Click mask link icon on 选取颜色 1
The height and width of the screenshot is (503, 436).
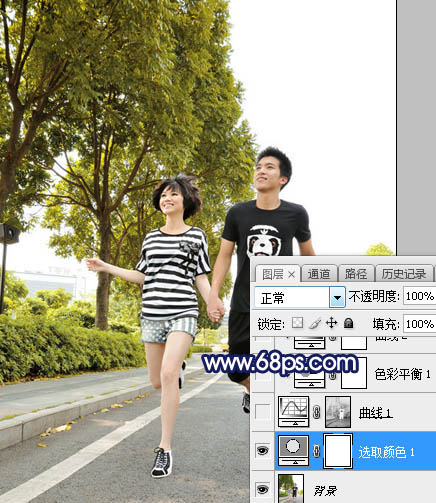coord(317,451)
